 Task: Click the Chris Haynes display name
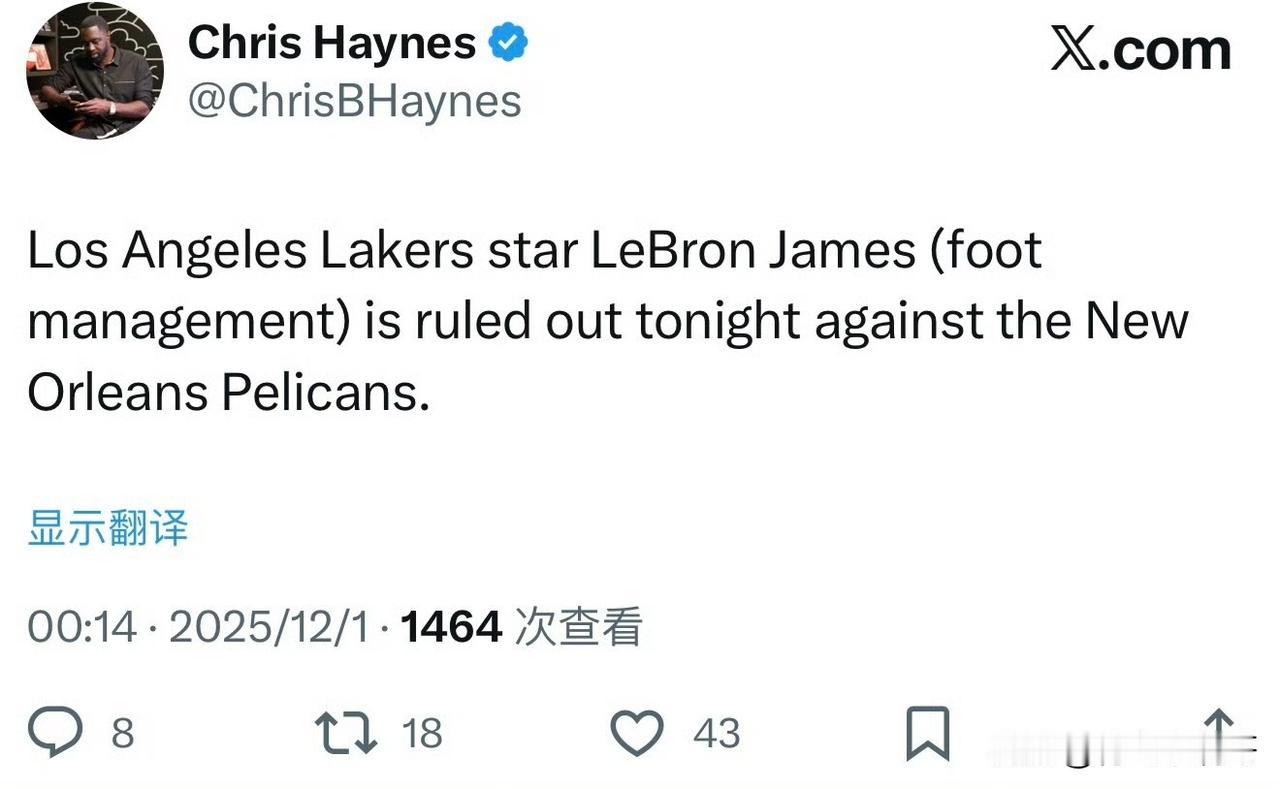pos(331,41)
